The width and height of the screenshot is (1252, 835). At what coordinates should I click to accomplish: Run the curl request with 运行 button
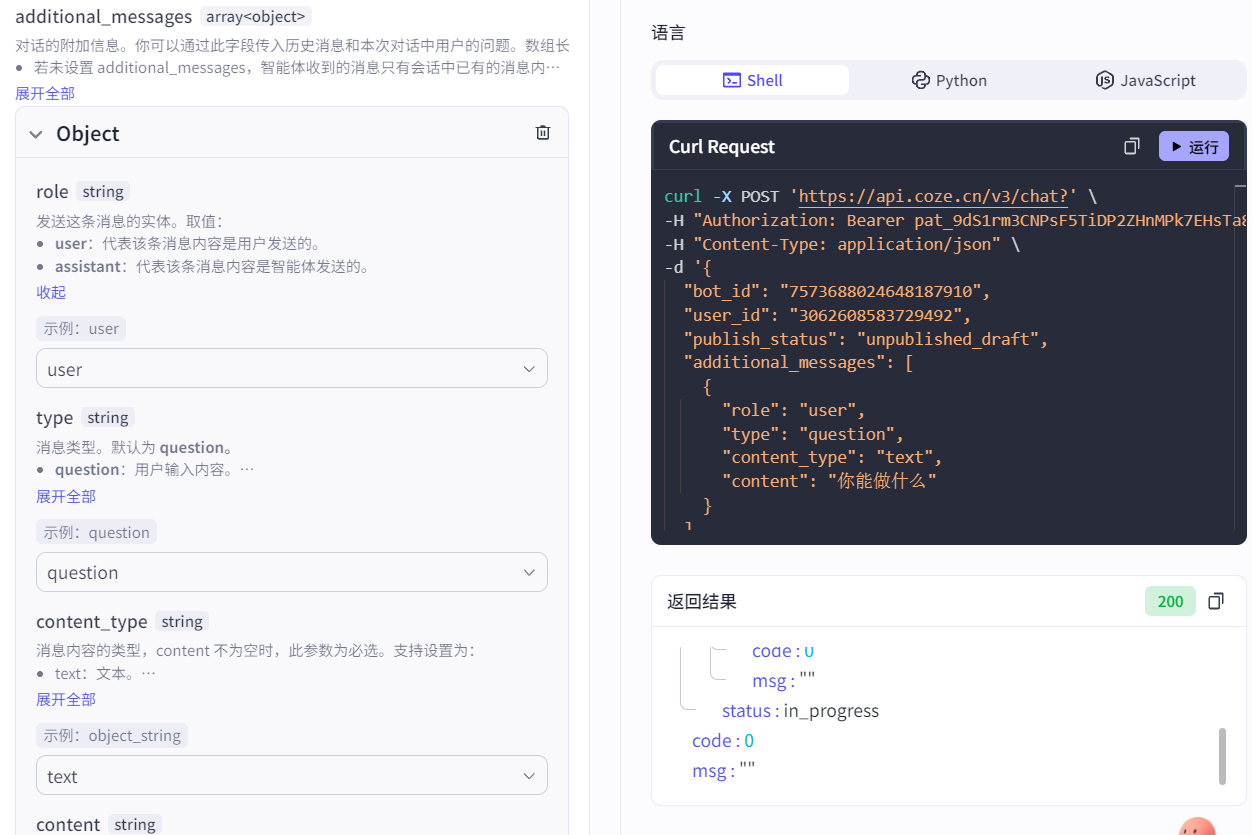click(x=1194, y=146)
